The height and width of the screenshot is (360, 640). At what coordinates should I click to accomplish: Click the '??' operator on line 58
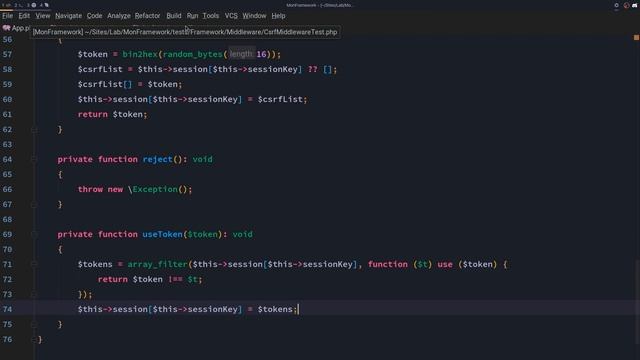pyautogui.click(x=313, y=69)
